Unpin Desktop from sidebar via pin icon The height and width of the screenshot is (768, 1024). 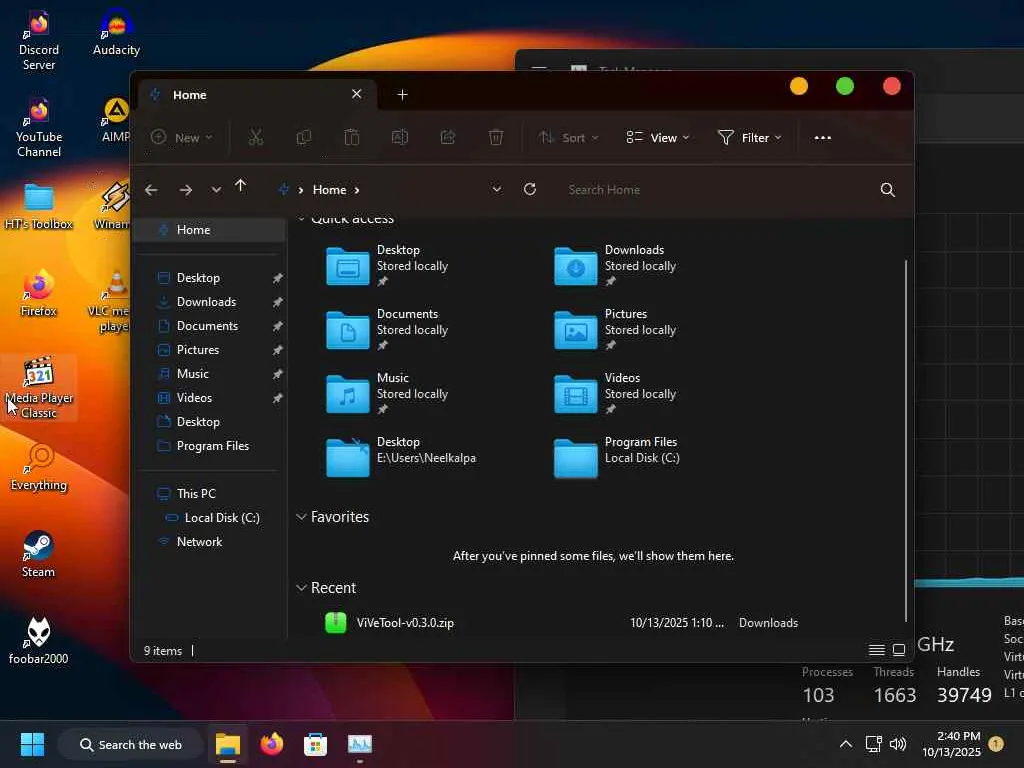pyautogui.click(x=278, y=278)
